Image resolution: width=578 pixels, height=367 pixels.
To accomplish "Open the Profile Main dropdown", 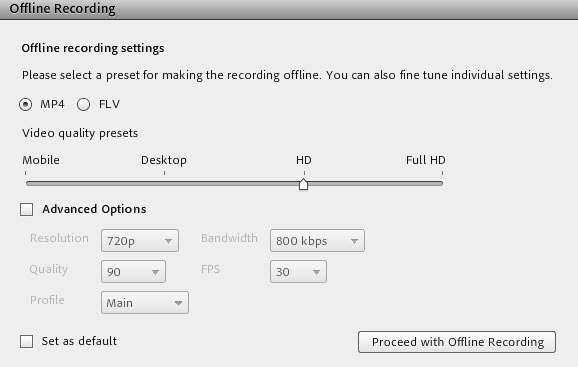I will 145,303.
